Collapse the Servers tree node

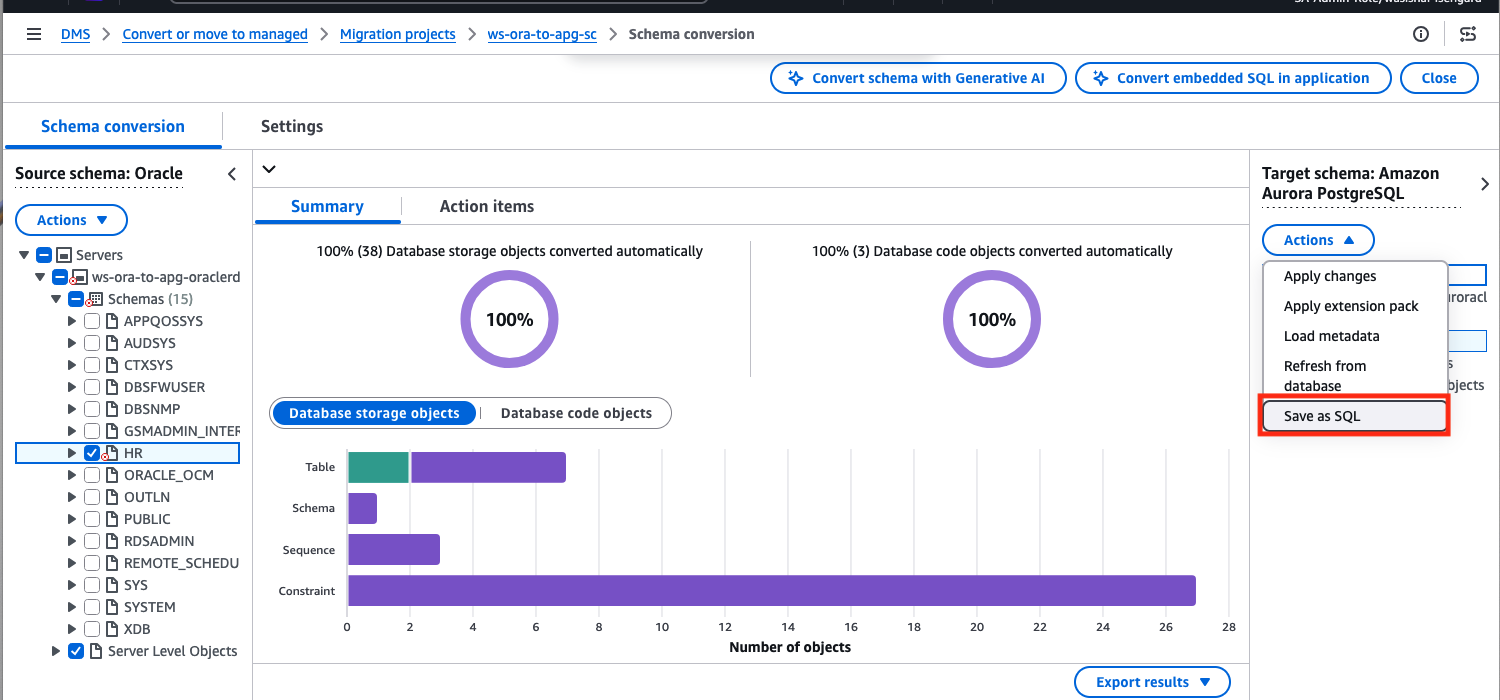[24, 255]
